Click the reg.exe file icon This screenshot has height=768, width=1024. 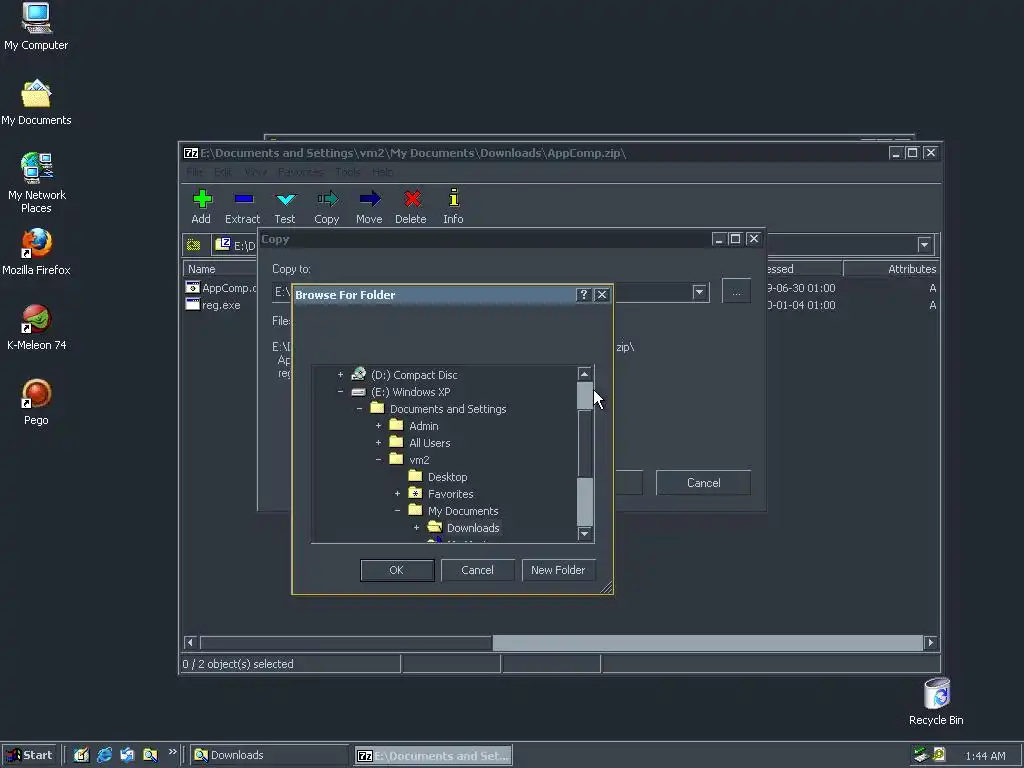coord(193,304)
